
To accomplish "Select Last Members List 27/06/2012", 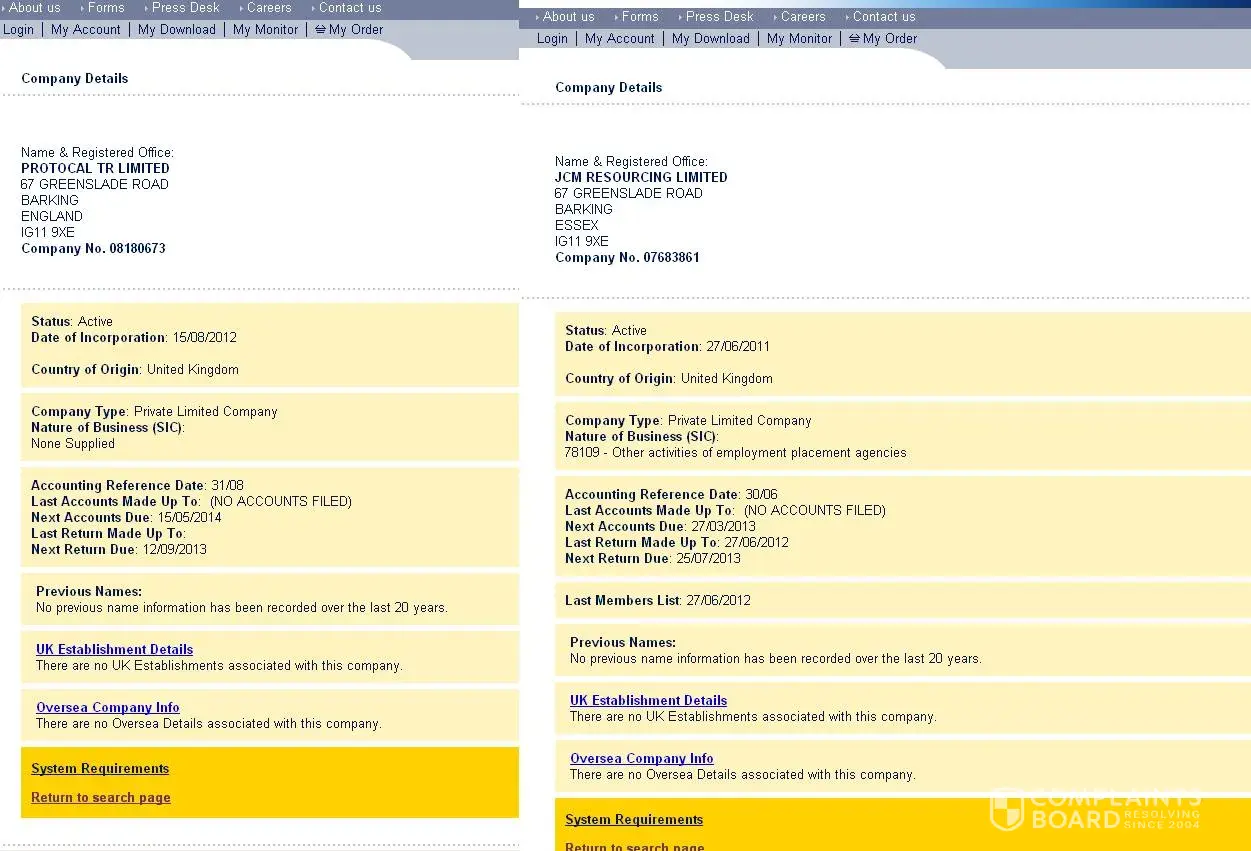I will pyautogui.click(x=657, y=601).
